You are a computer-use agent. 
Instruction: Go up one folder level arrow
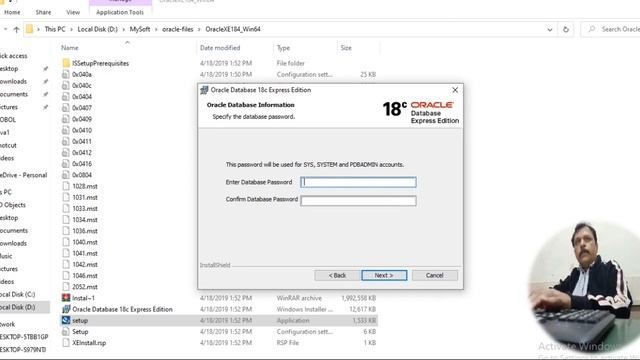tap(16, 29)
